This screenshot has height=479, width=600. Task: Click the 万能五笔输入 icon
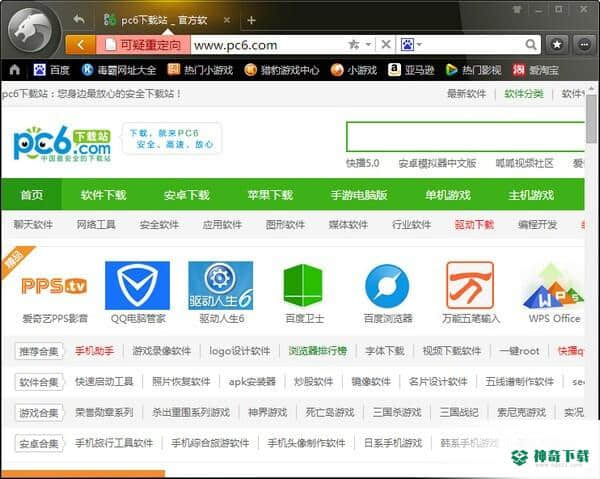(x=470, y=285)
